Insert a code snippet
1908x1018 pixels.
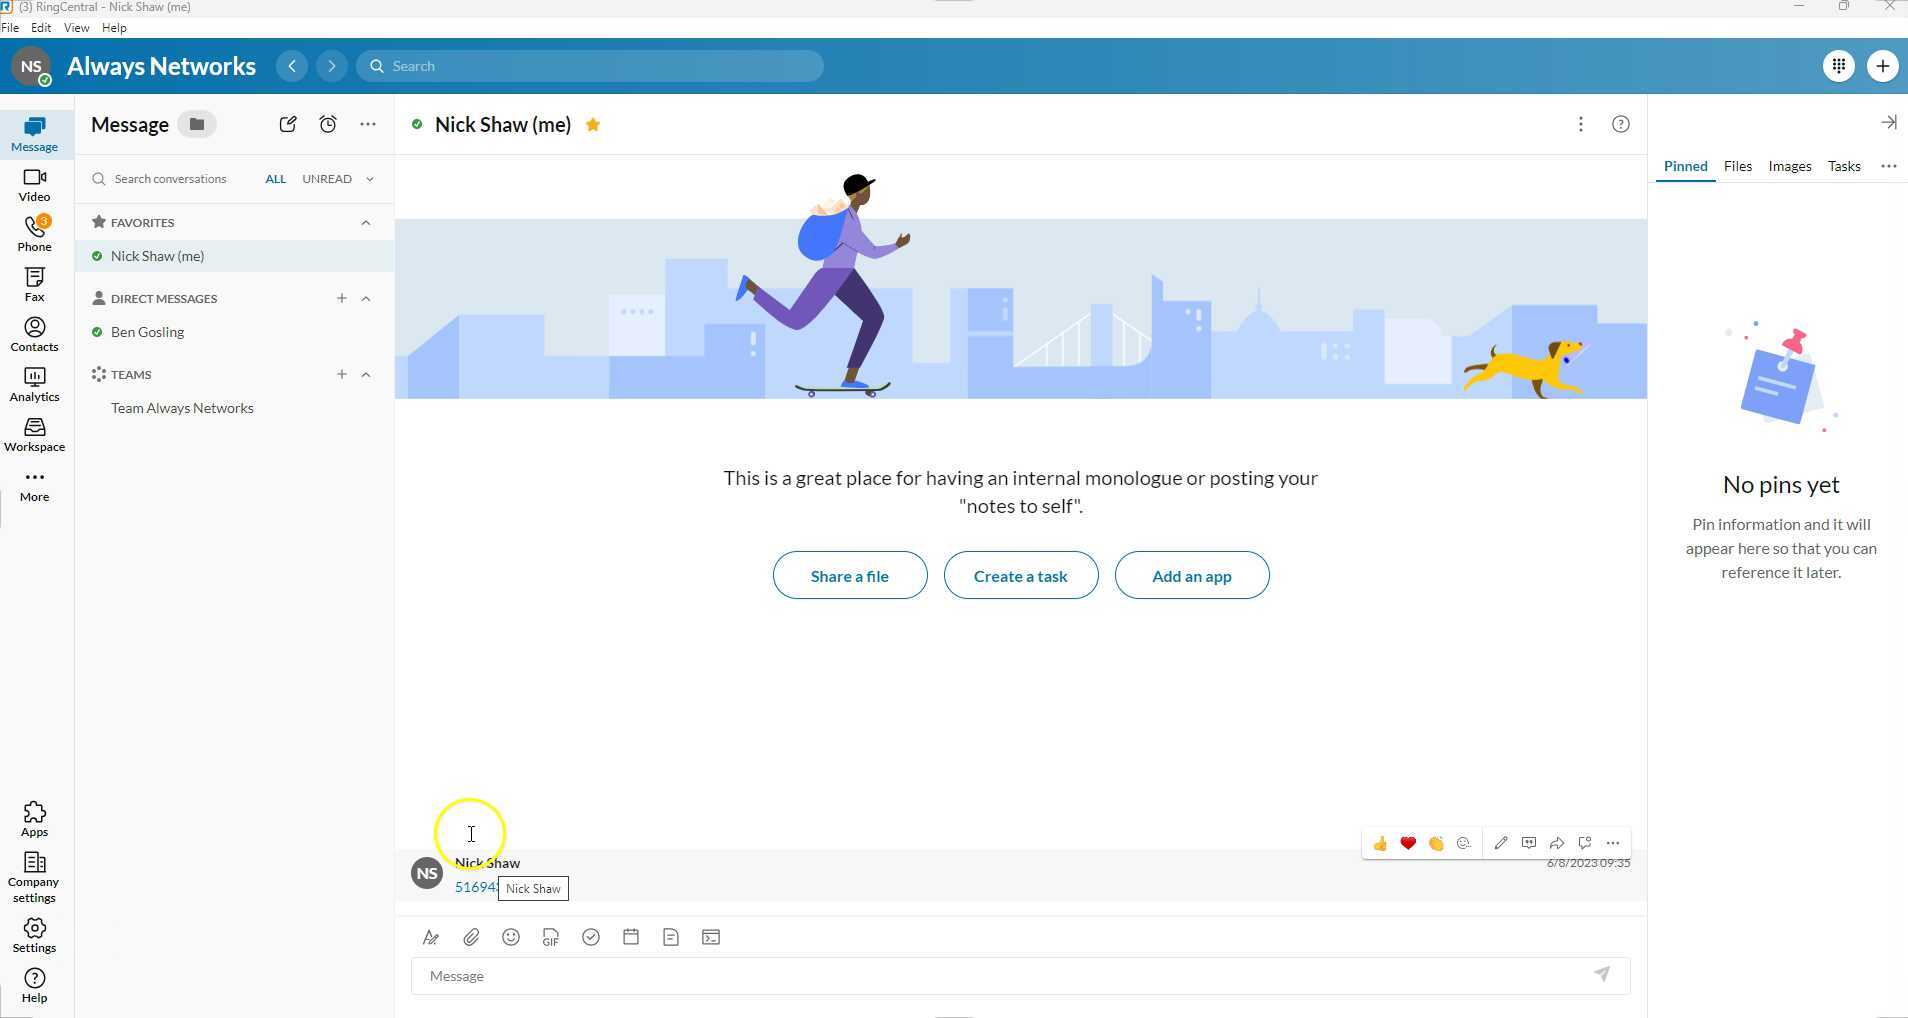[711, 937]
